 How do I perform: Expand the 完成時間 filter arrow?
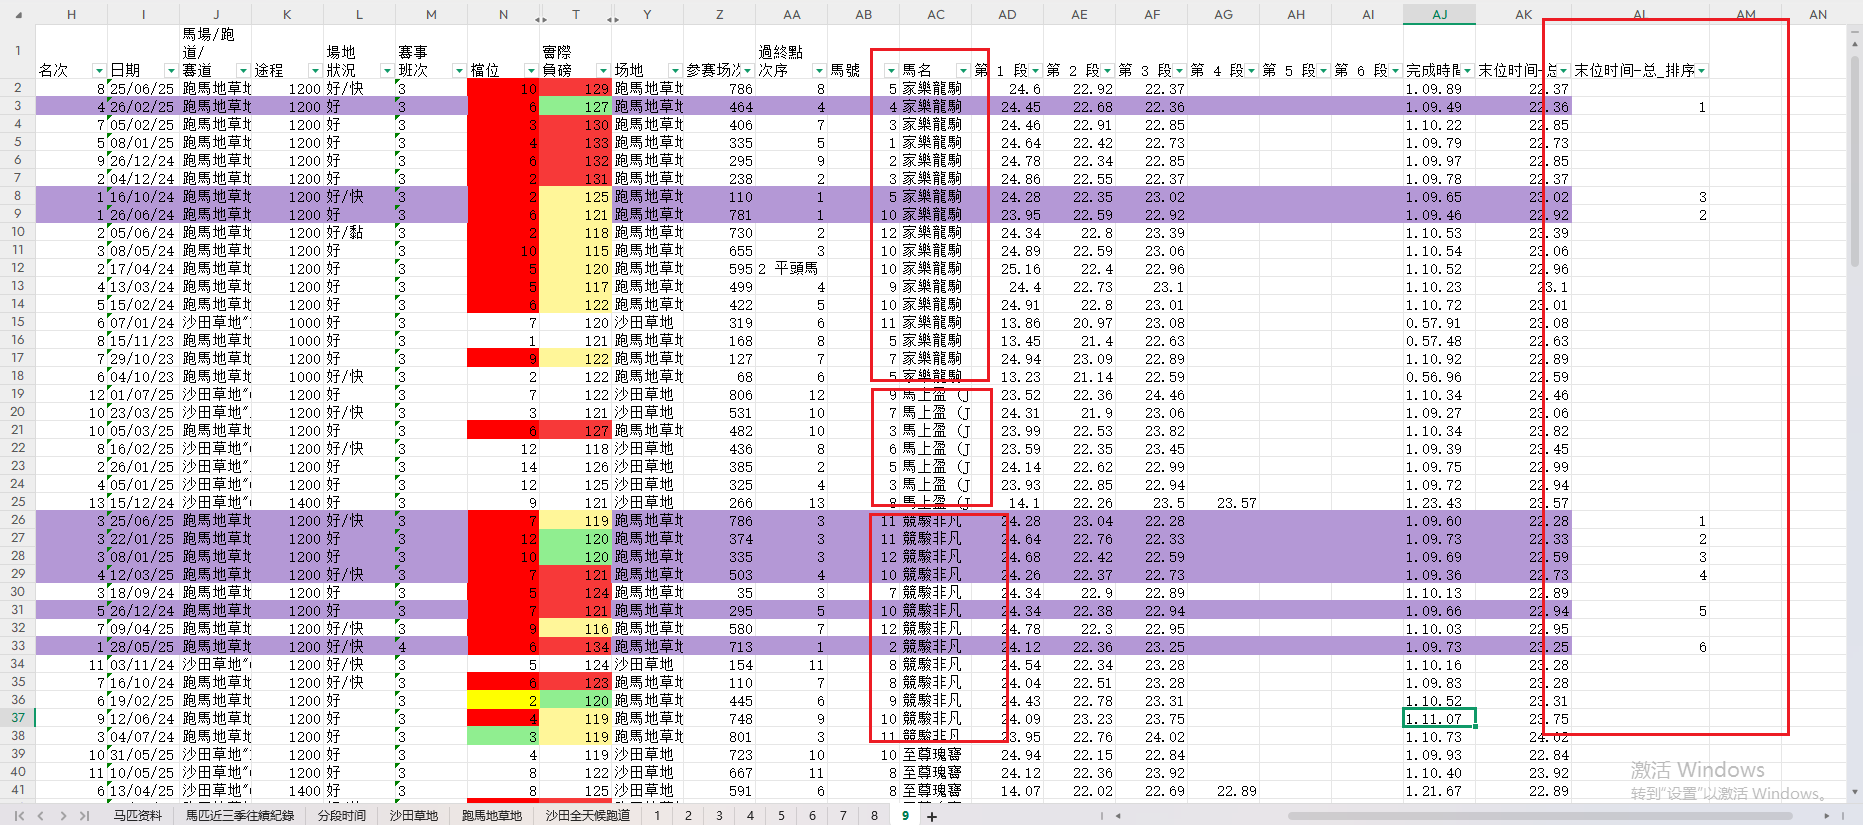[1467, 70]
